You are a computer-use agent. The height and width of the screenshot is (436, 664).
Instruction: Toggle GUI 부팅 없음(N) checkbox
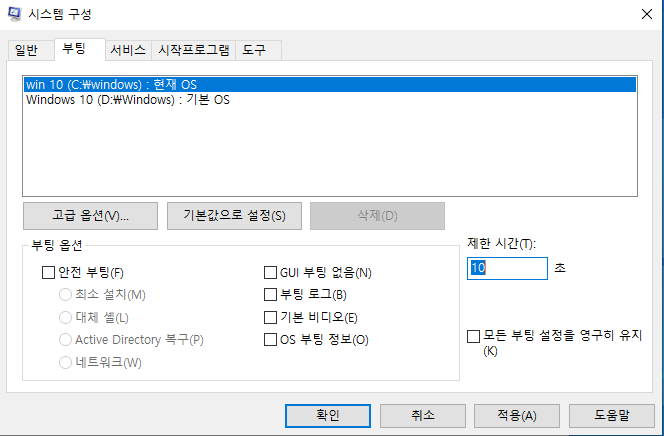270,273
